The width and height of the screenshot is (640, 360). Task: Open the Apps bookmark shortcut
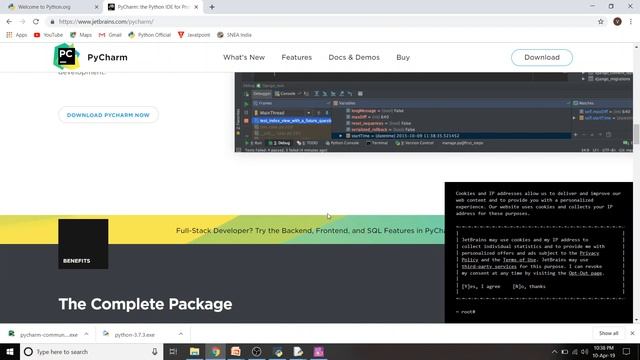(x=16, y=35)
